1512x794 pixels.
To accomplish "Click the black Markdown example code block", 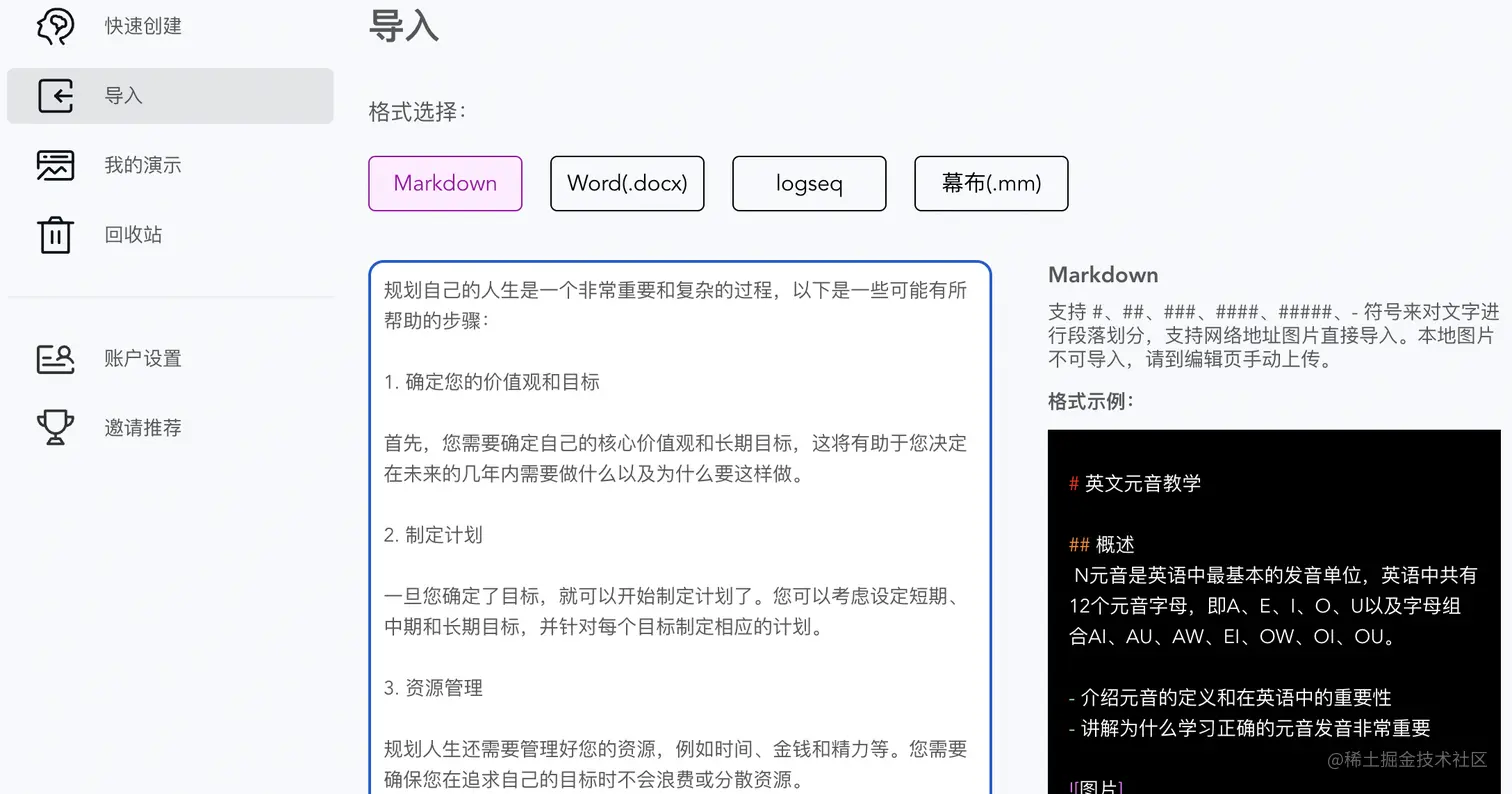I will (x=1274, y=612).
